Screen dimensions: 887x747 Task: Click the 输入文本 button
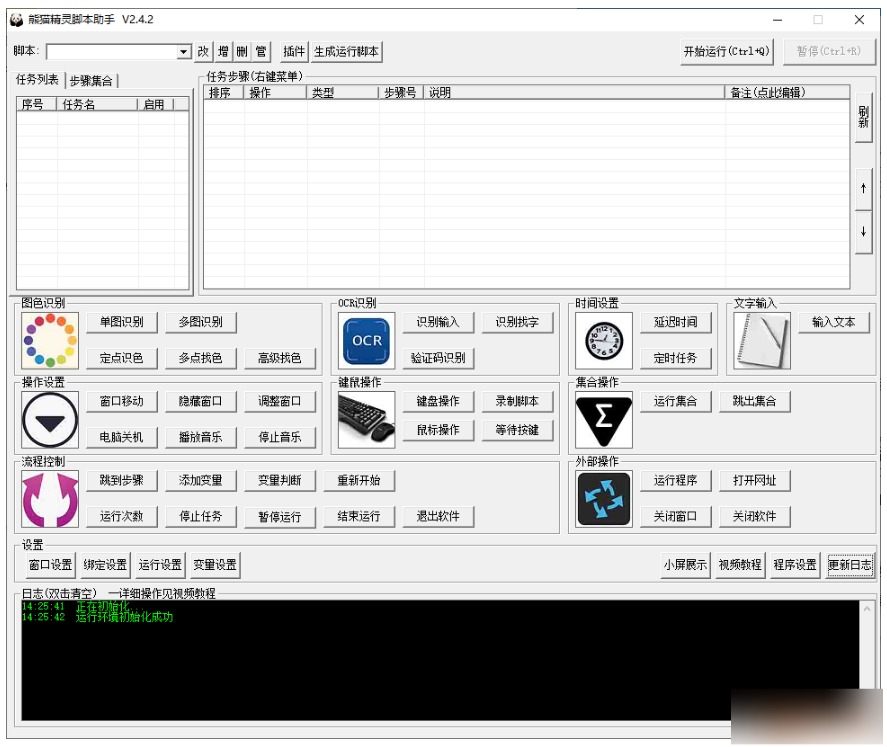point(834,322)
